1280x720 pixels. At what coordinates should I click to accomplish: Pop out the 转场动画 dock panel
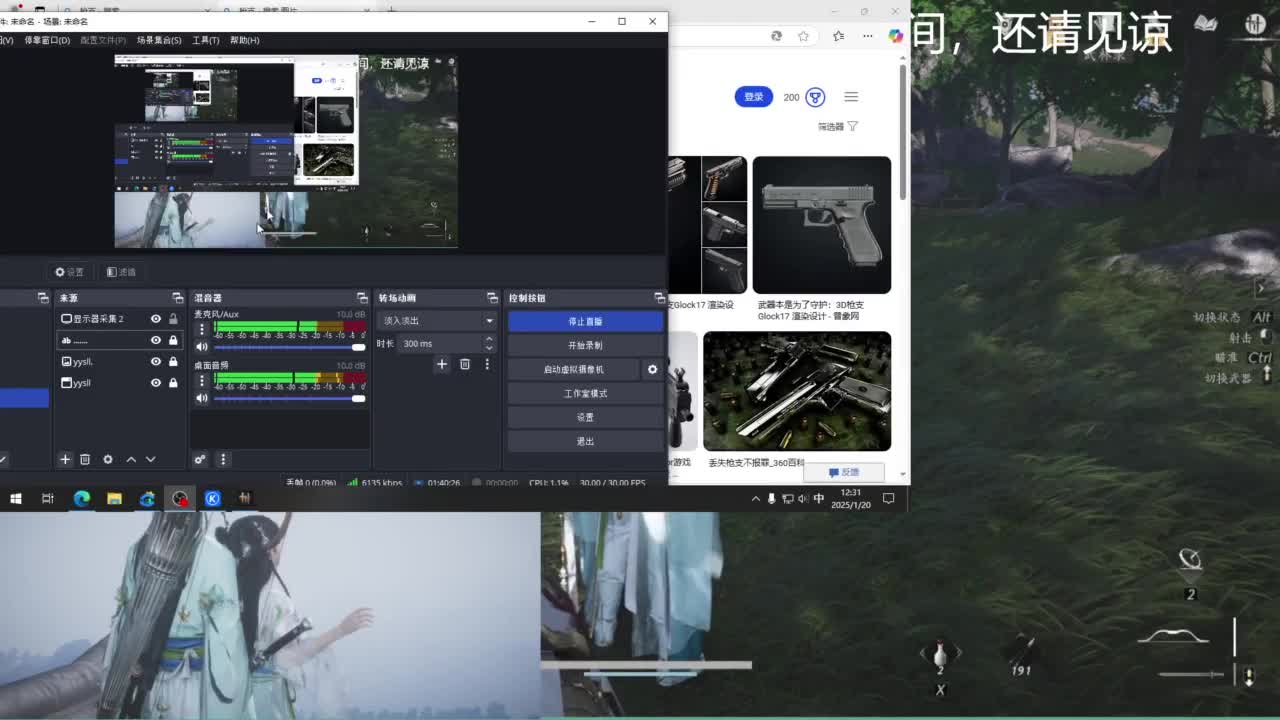pyautogui.click(x=492, y=298)
